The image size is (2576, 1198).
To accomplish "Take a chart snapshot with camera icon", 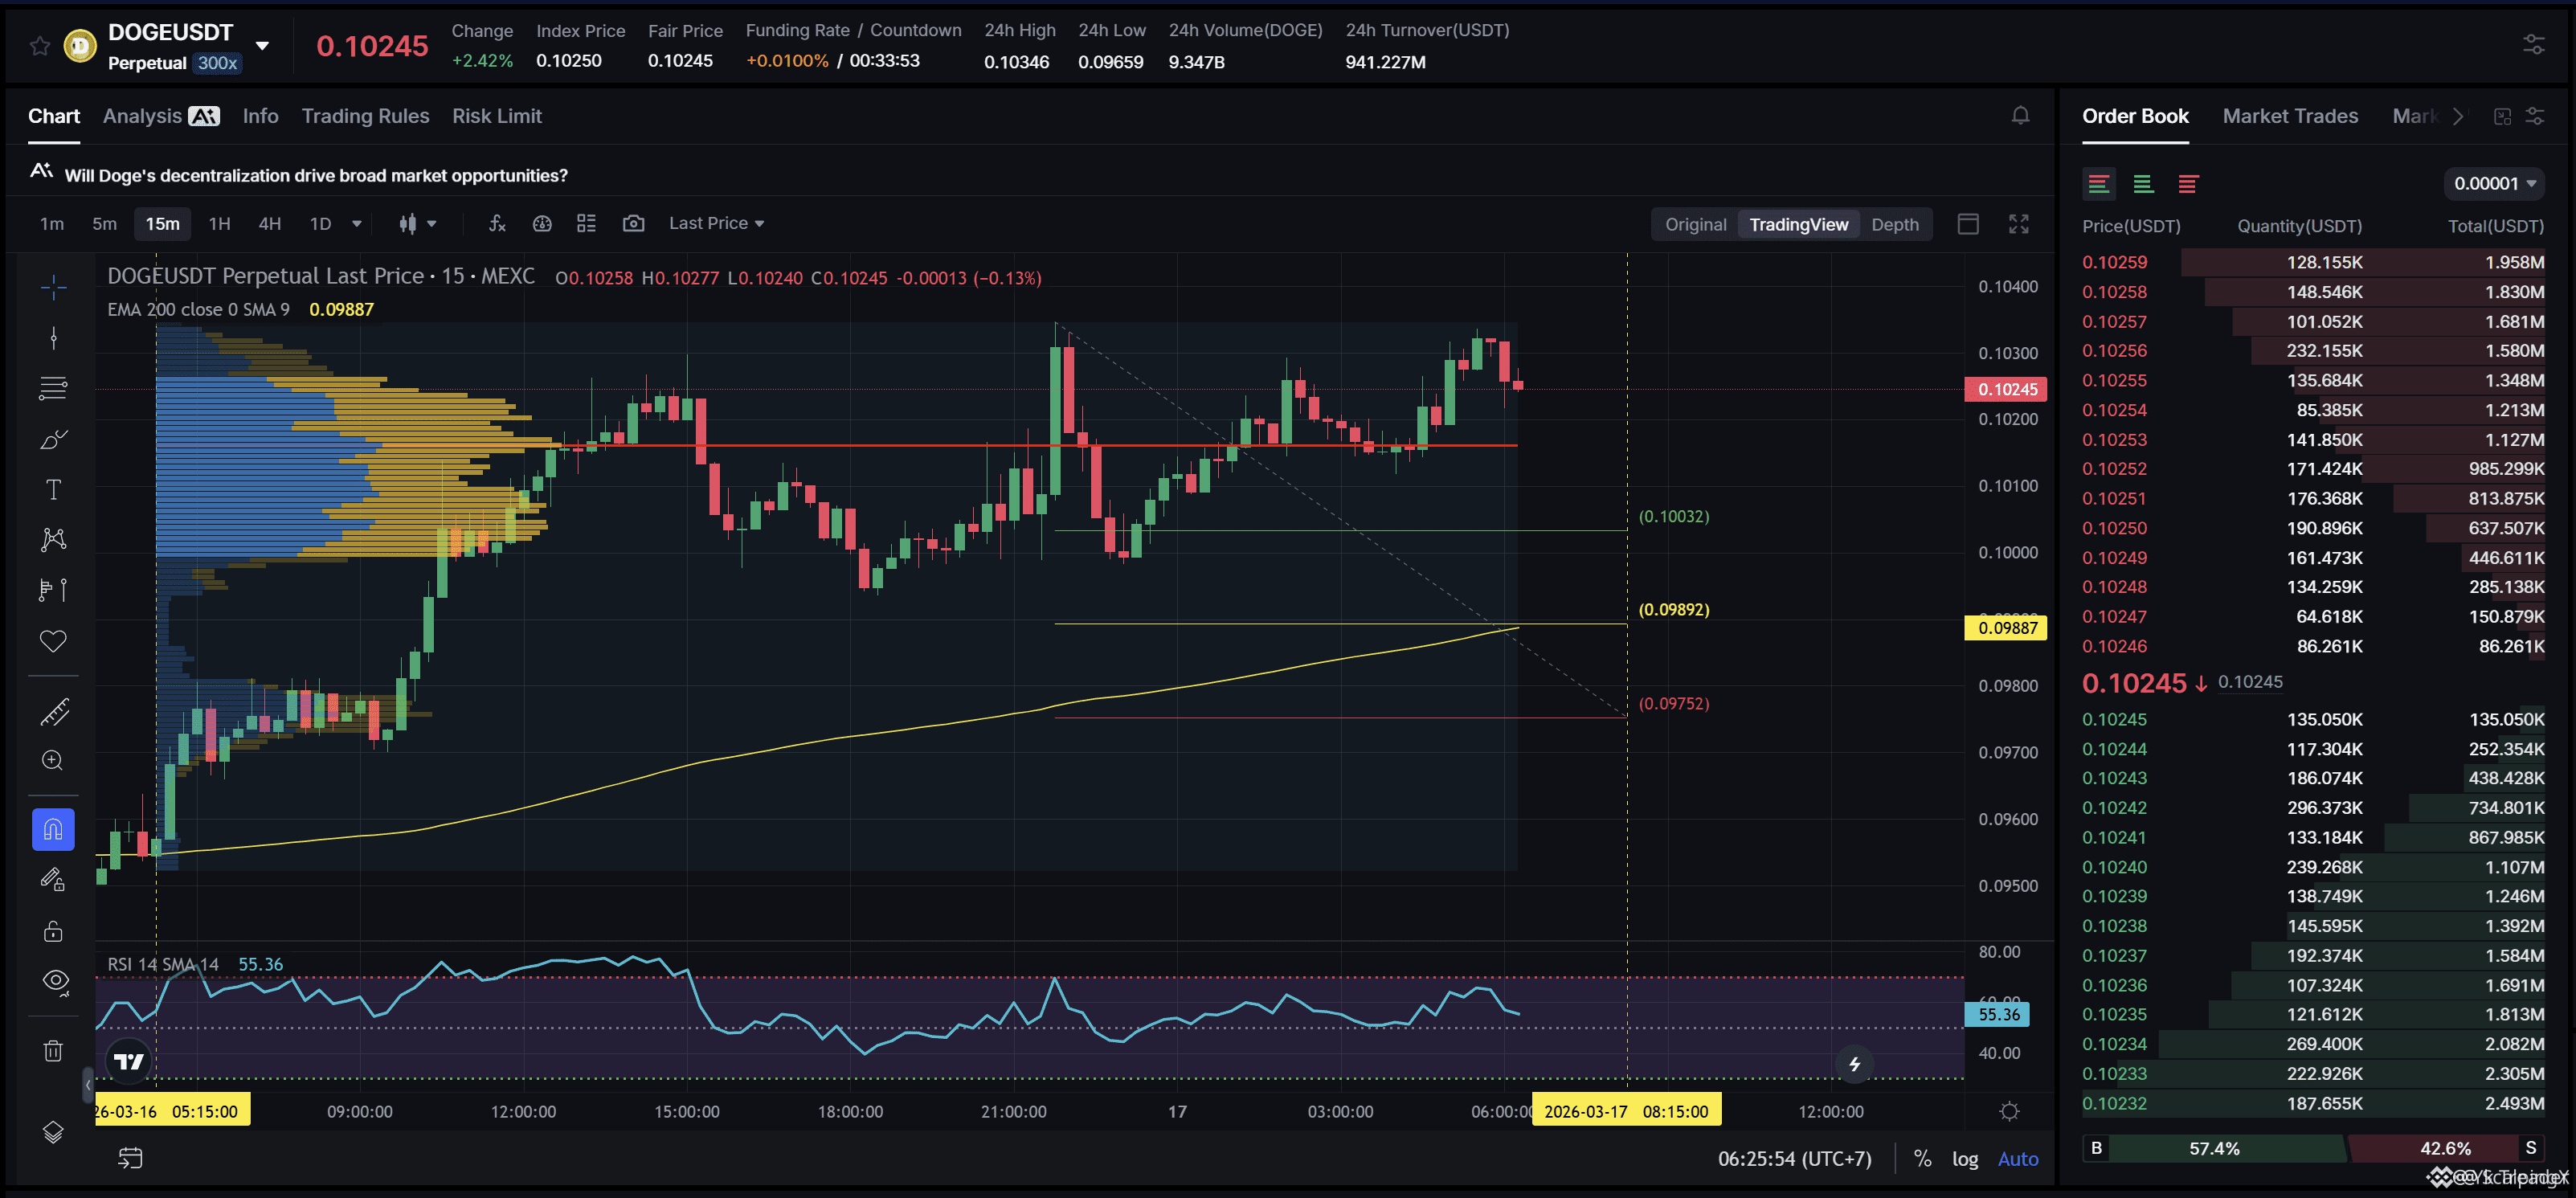I will (x=633, y=224).
